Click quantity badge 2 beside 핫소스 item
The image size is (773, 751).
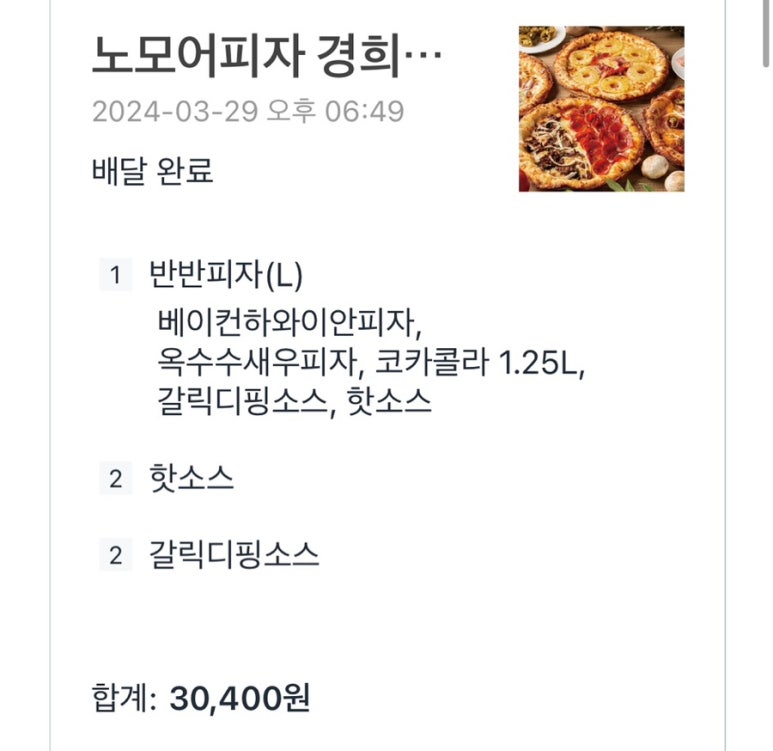pyautogui.click(x=116, y=479)
